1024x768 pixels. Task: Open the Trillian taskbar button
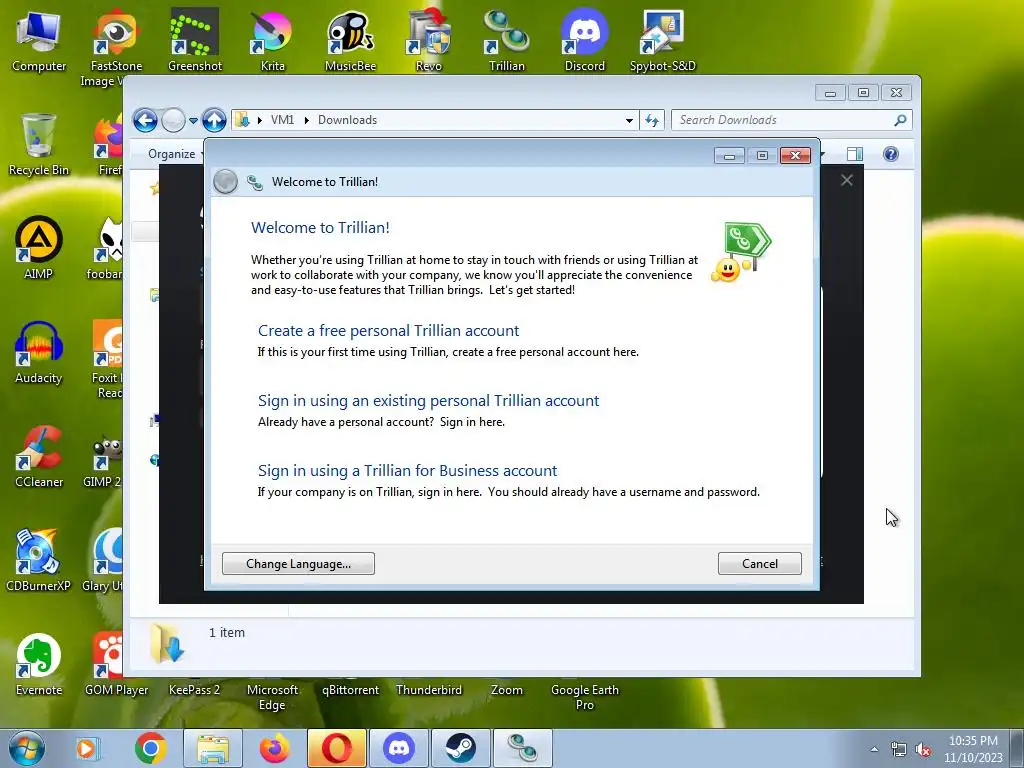point(522,748)
